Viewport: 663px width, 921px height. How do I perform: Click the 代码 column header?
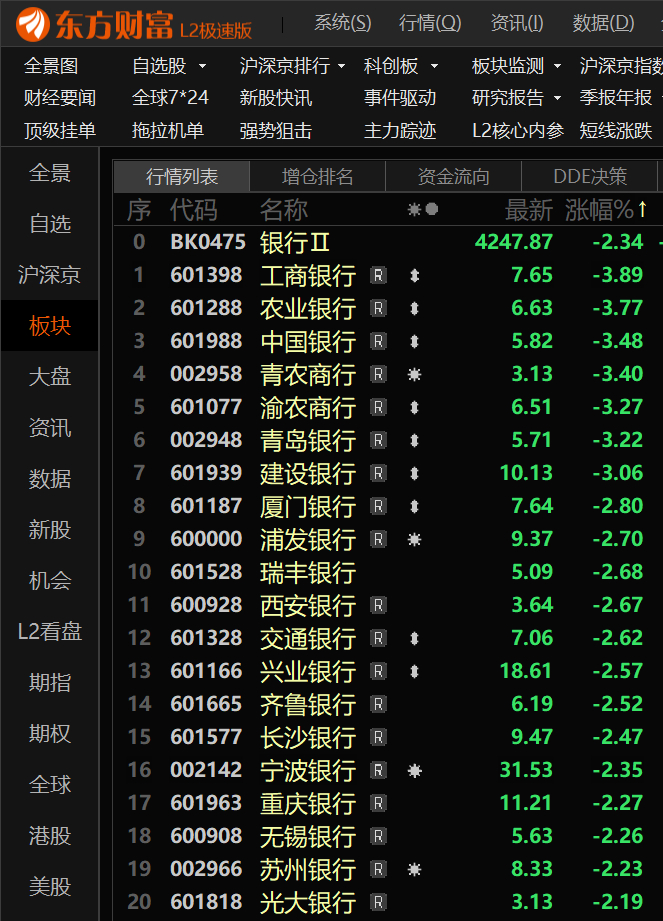point(194,210)
